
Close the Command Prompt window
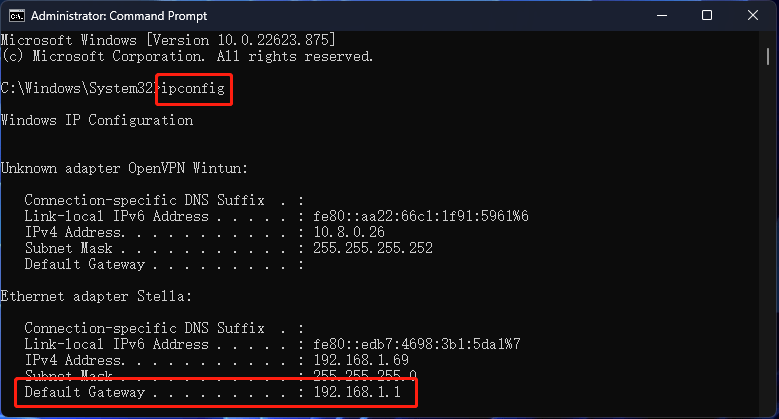pyautogui.click(x=750, y=16)
